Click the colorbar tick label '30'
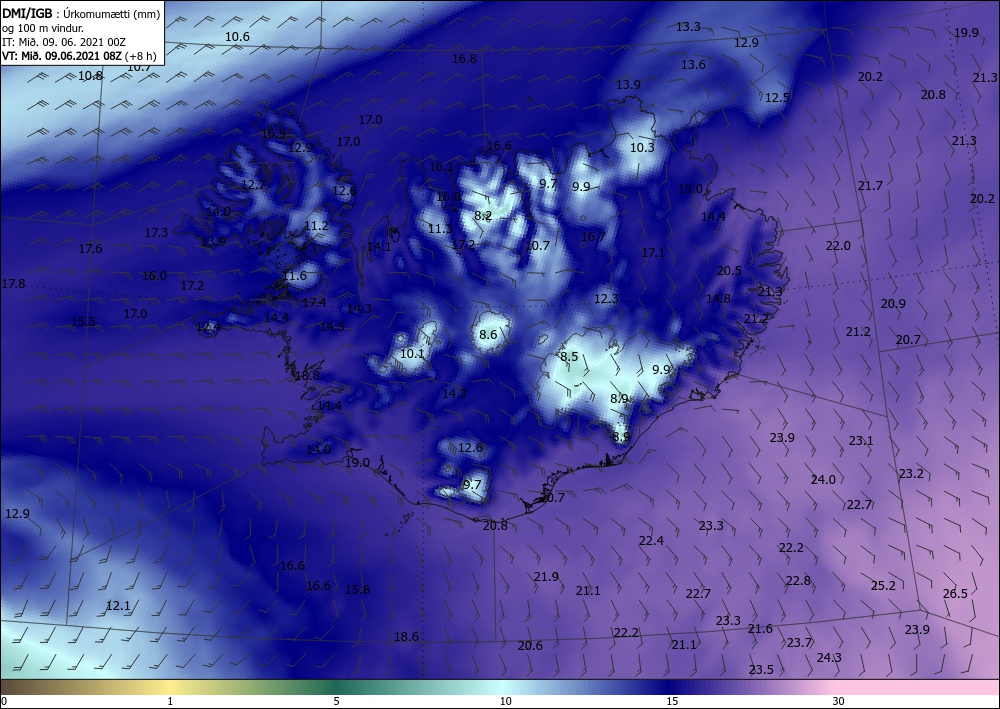 tap(838, 701)
